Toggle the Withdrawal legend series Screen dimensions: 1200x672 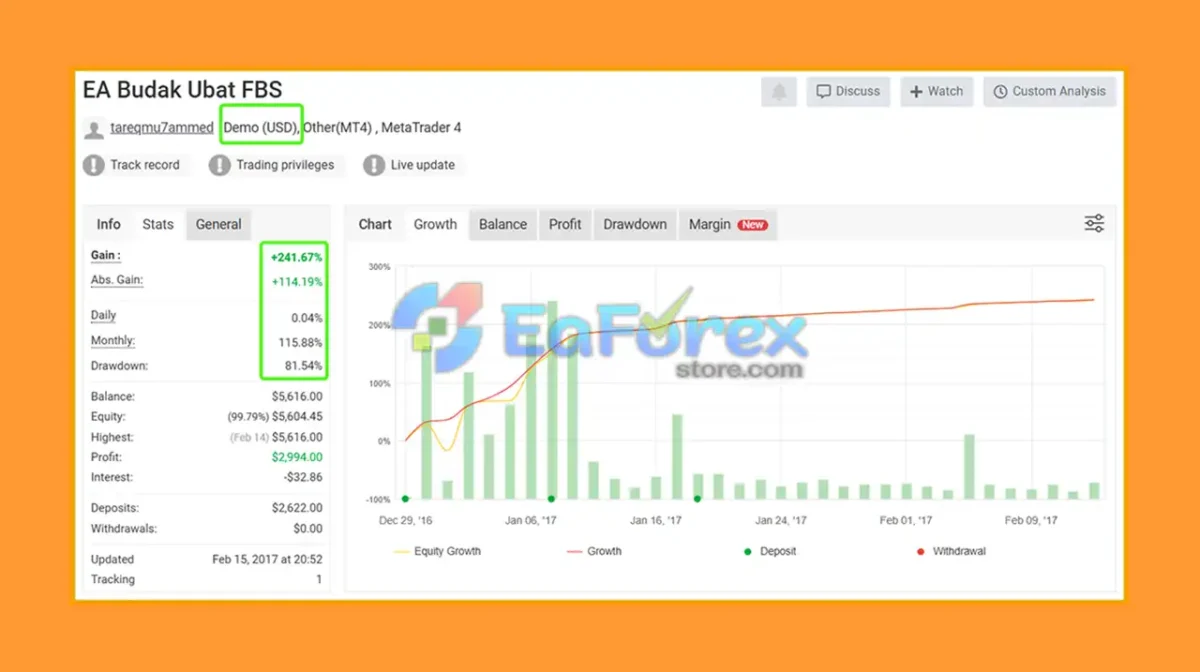pos(950,551)
